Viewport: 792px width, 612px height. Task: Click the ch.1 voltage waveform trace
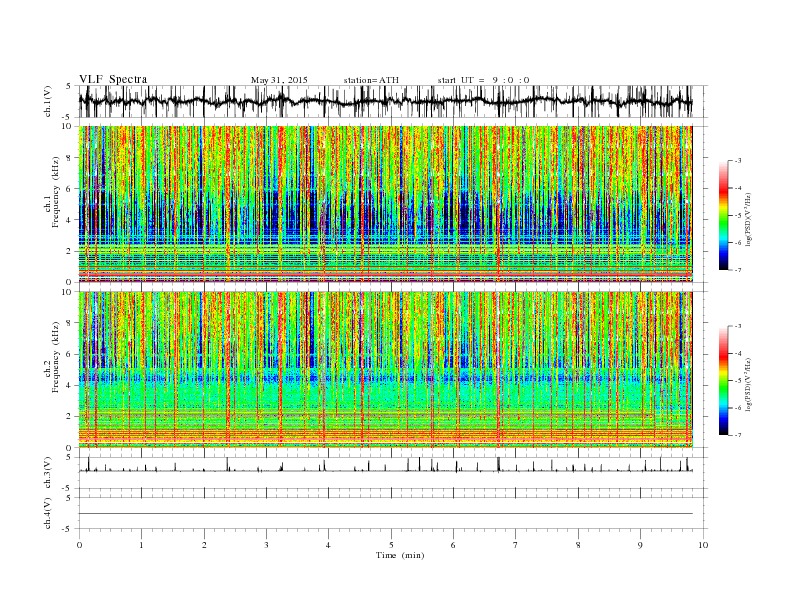[x=385, y=101]
